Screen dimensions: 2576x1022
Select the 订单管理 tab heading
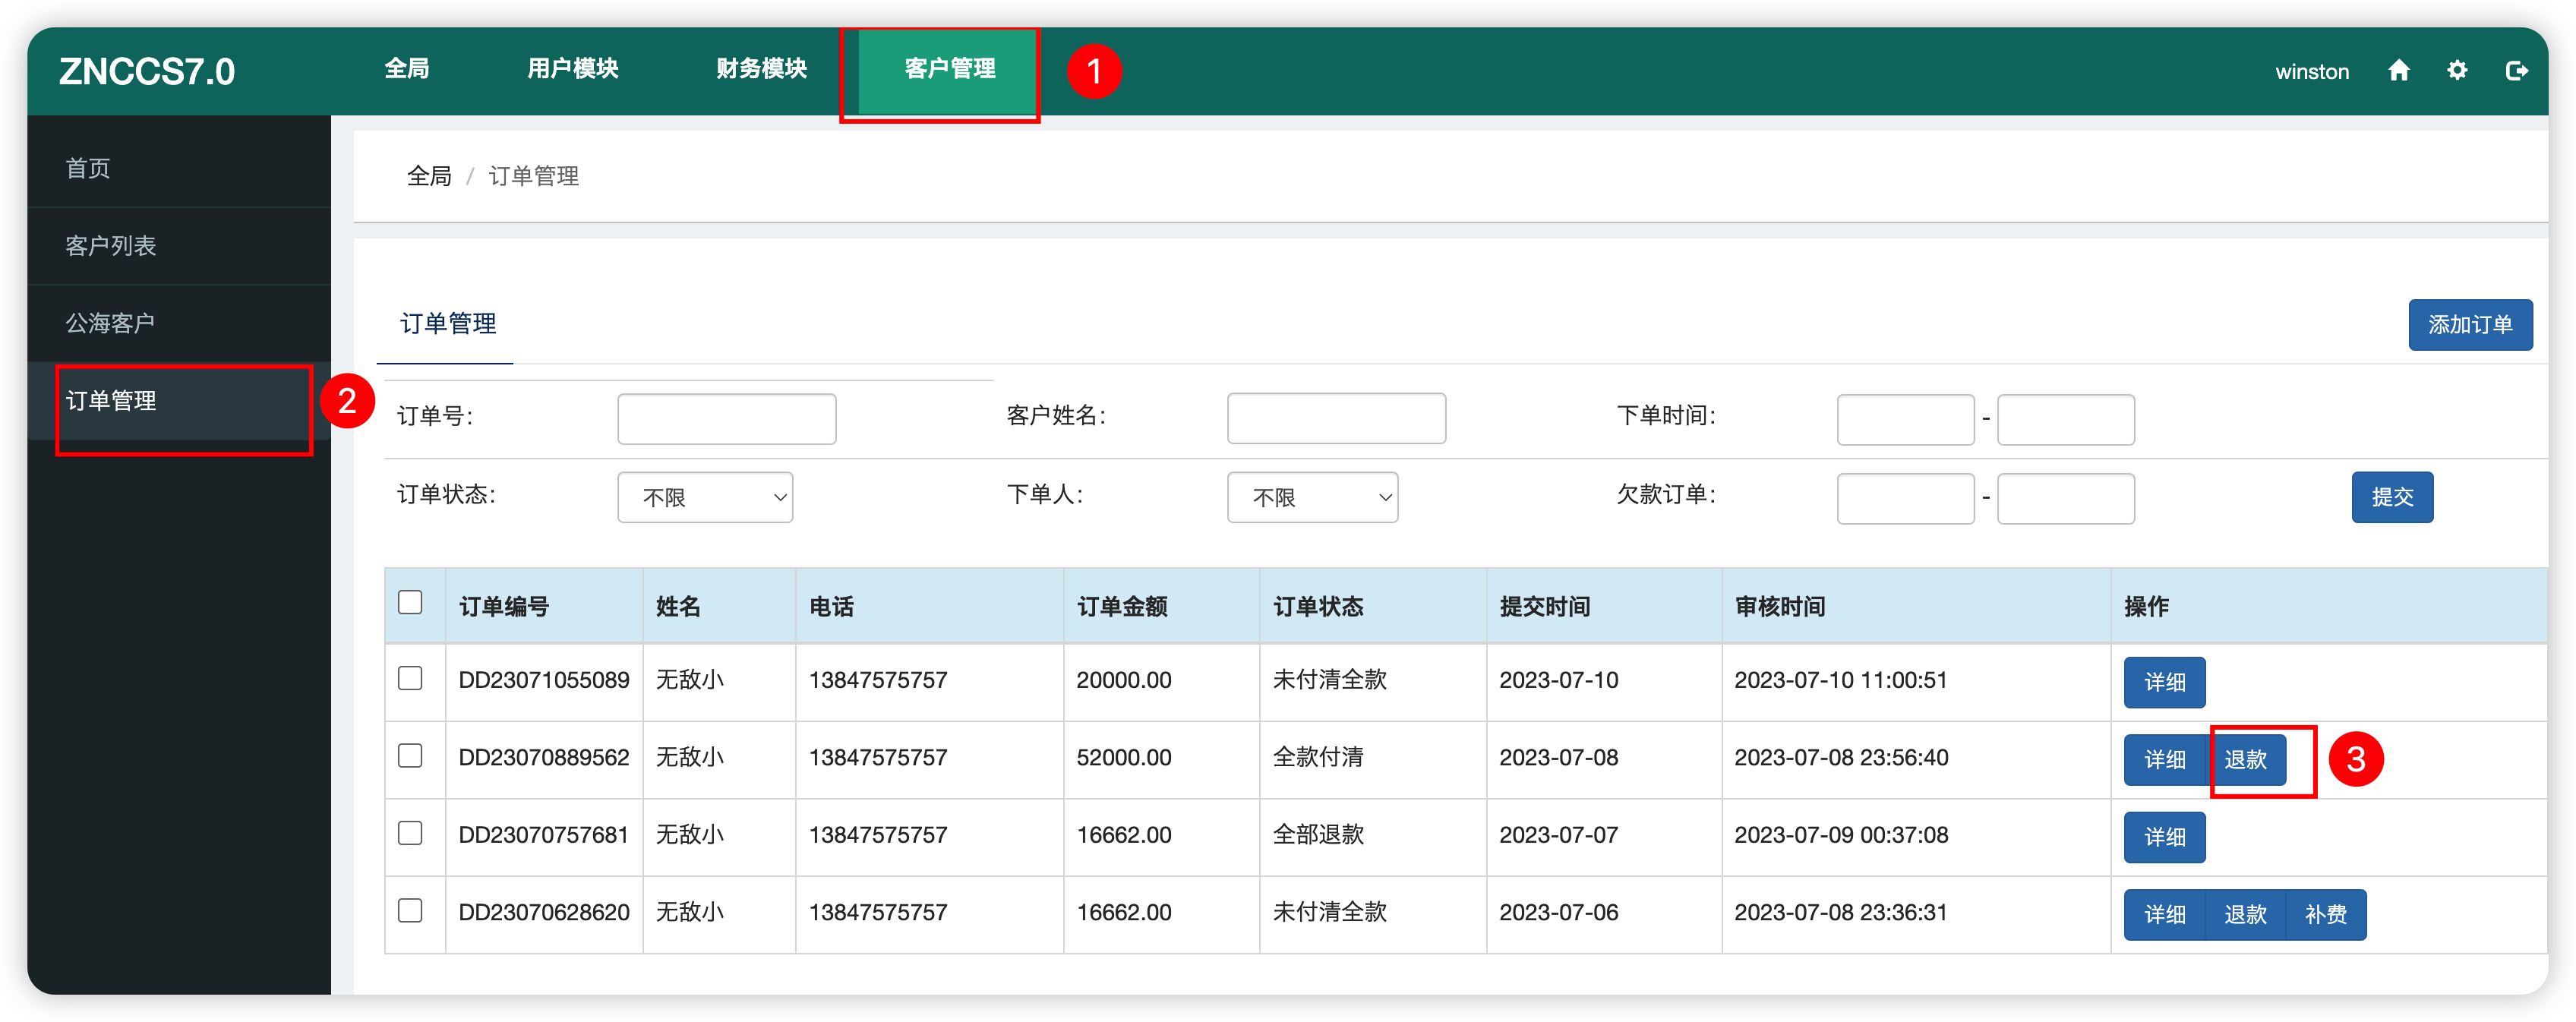pos(447,324)
